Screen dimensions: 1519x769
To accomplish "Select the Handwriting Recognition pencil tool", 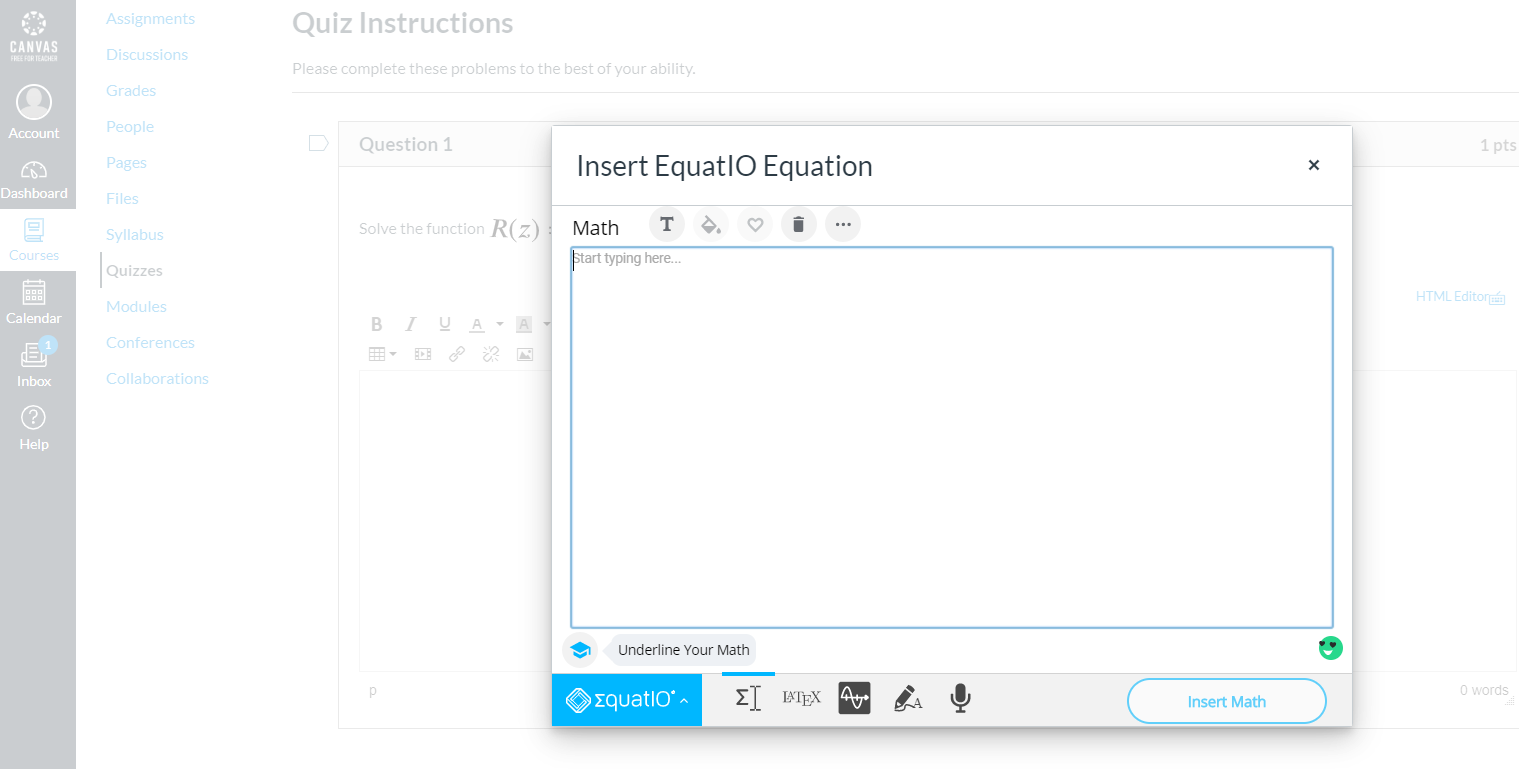I will coord(907,698).
